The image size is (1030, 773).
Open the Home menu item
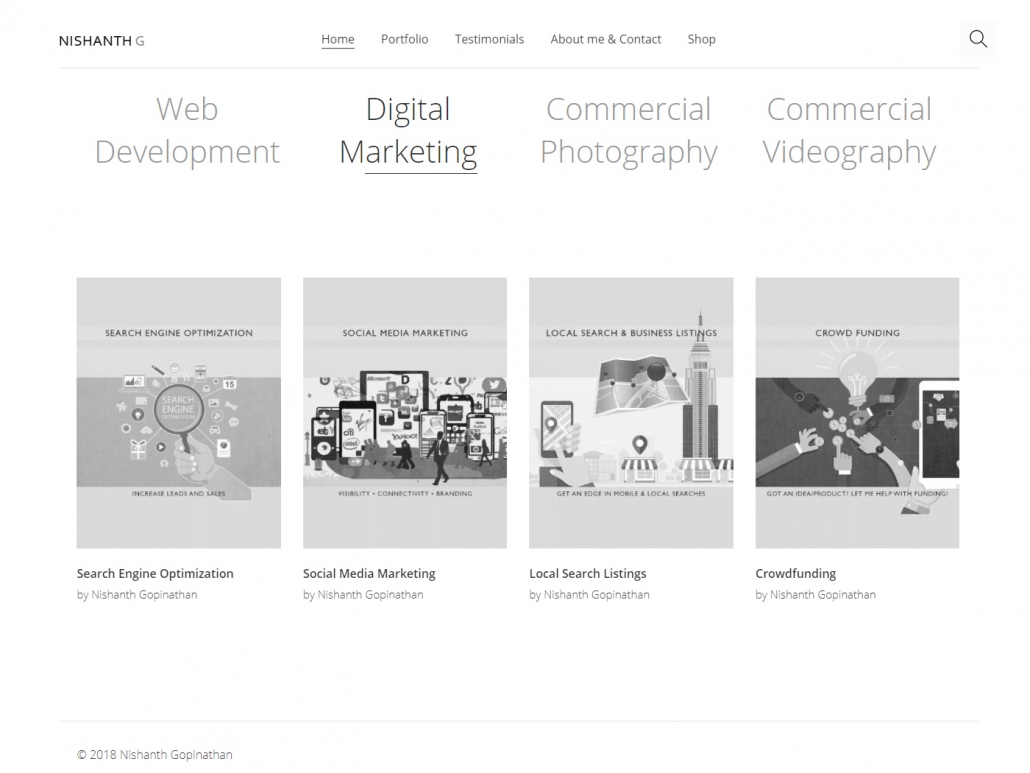337,39
